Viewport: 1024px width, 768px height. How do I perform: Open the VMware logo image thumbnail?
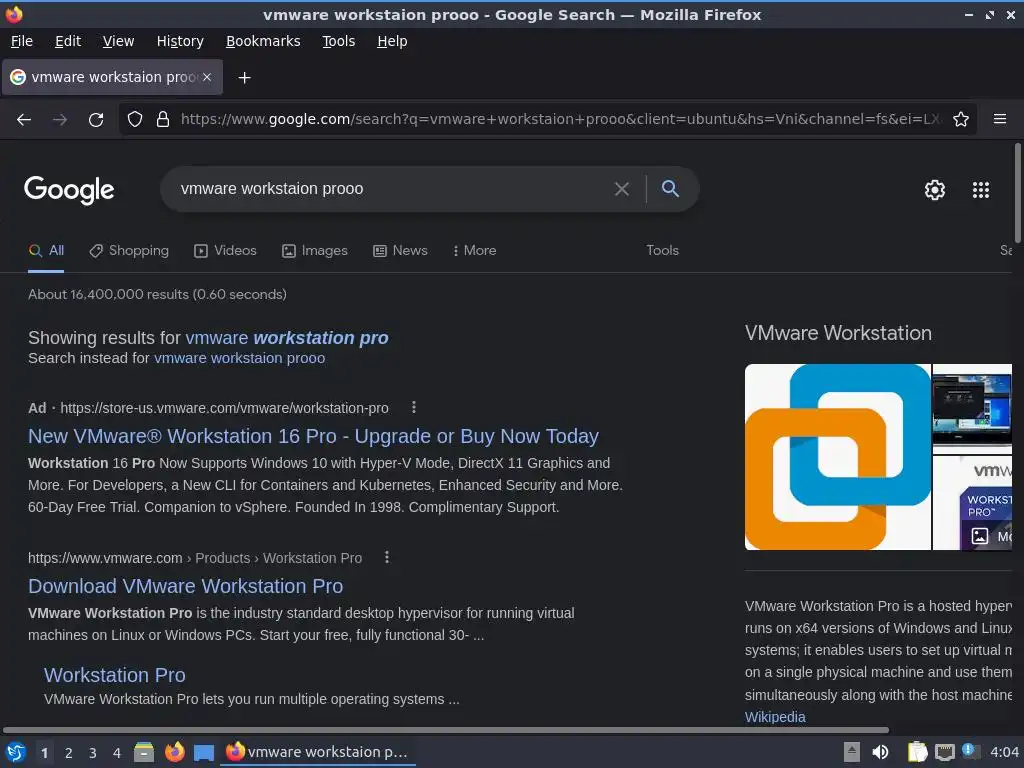click(838, 457)
